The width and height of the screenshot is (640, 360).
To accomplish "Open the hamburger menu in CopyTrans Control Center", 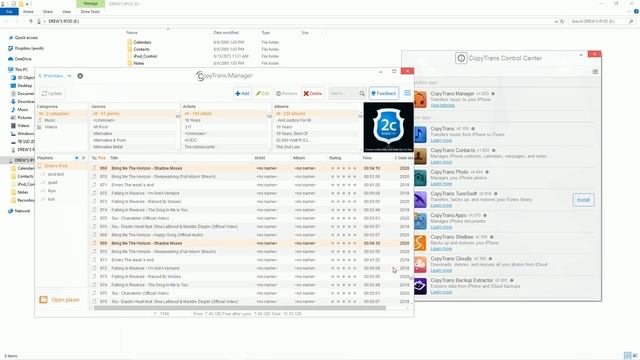I will click(595, 71).
